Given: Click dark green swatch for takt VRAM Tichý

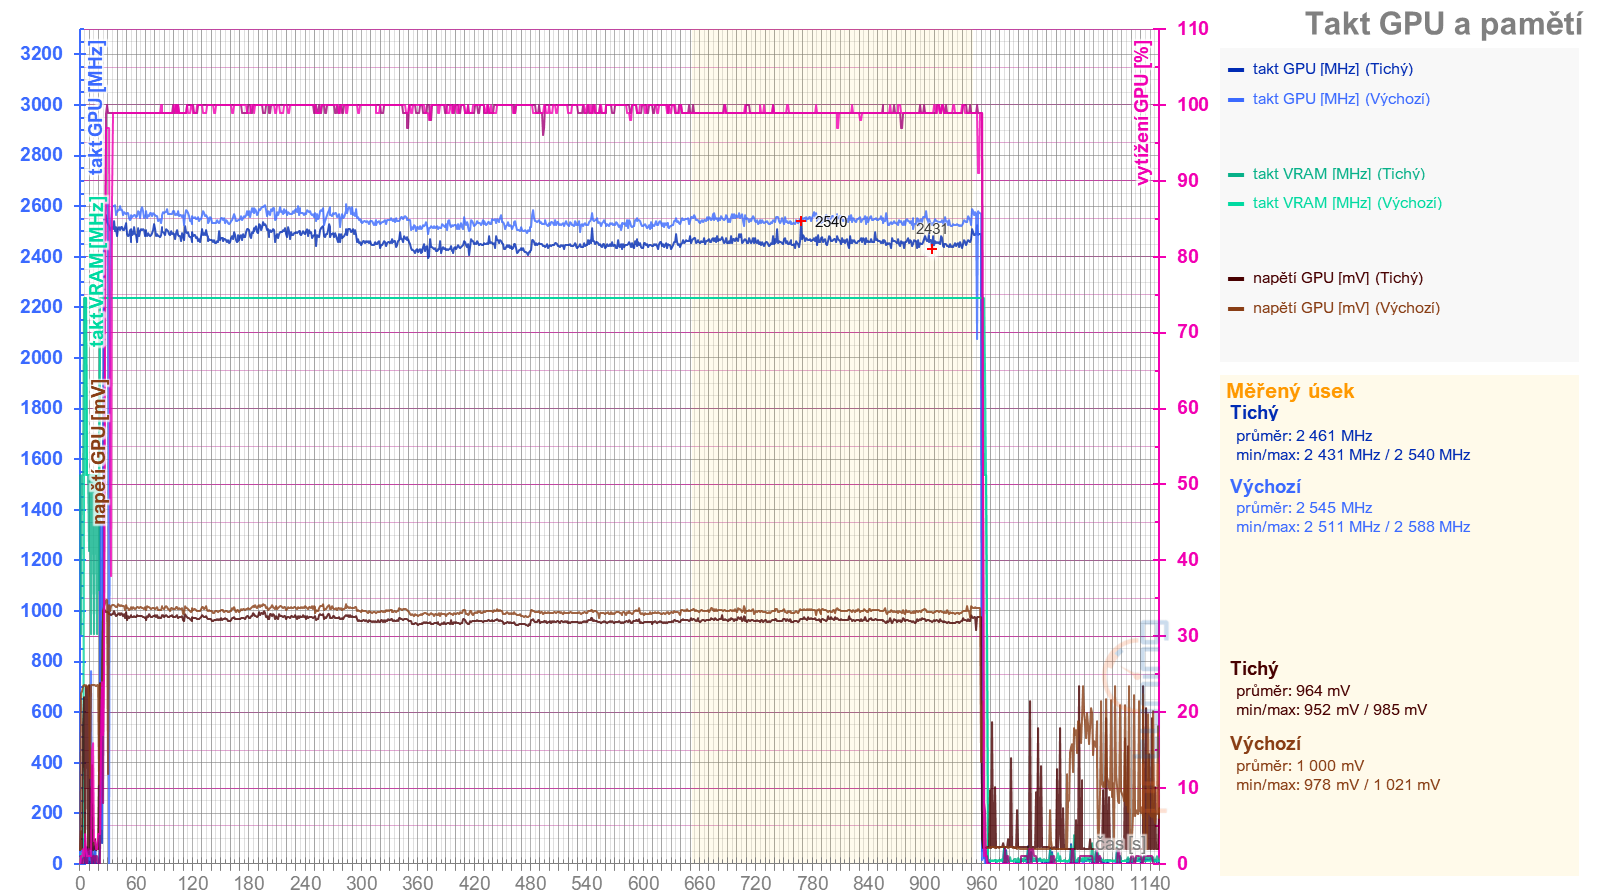Looking at the screenshot, I should [1236, 175].
